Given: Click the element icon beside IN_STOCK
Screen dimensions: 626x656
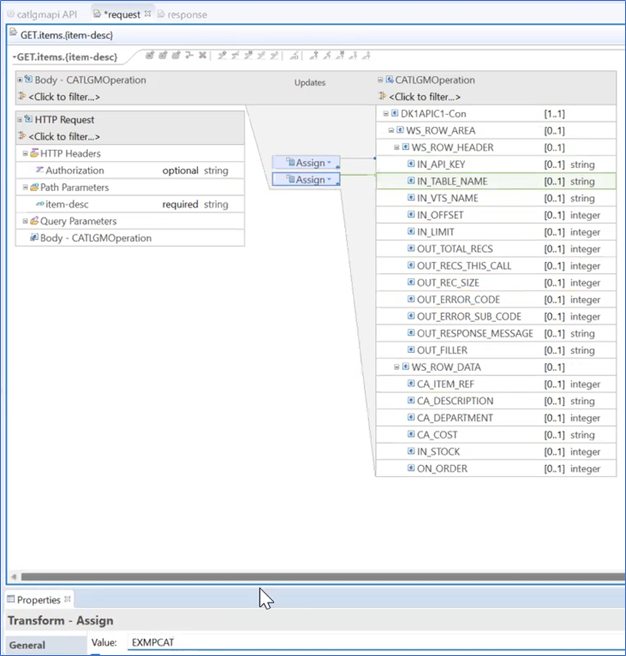Looking at the screenshot, I should 411,451.
